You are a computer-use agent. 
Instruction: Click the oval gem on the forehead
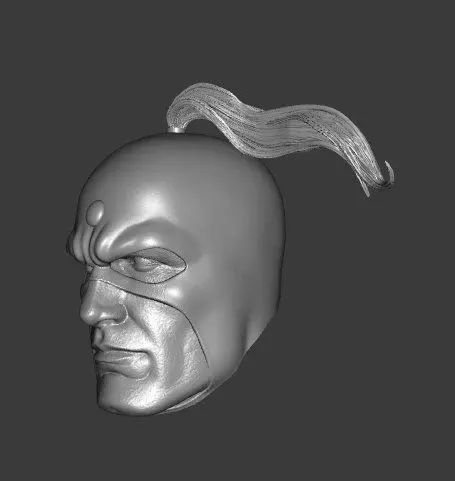point(95,212)
